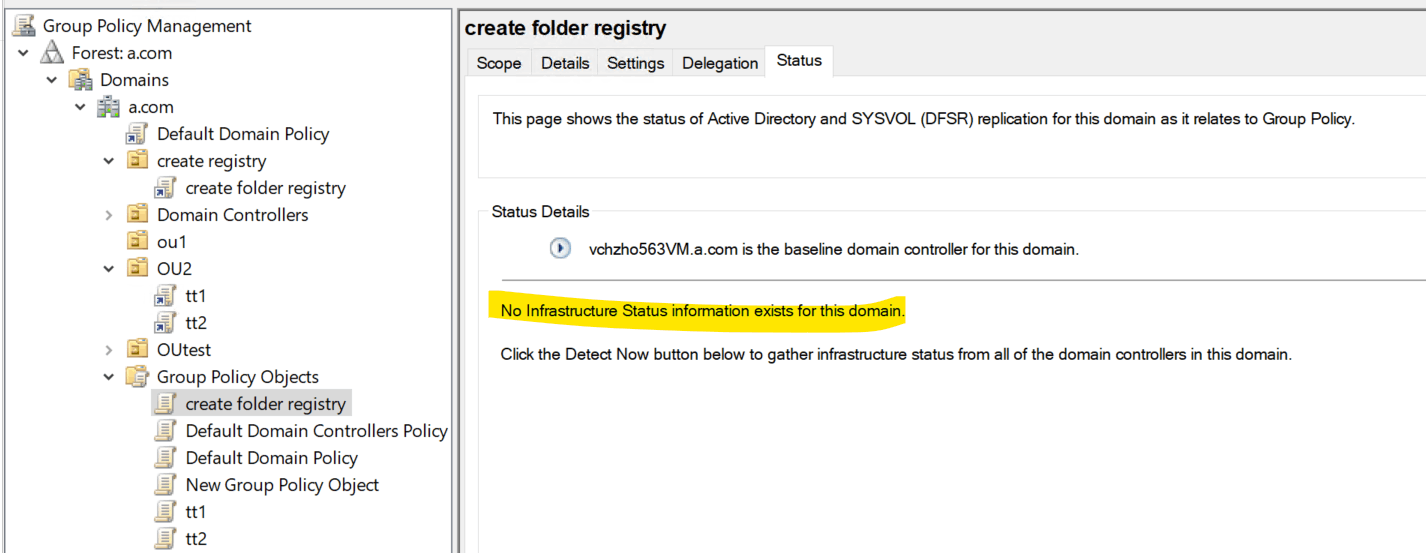Expand the OUtest tree node
The height and width of the screenshot is (553, 1426).
[x=109, y=350]
